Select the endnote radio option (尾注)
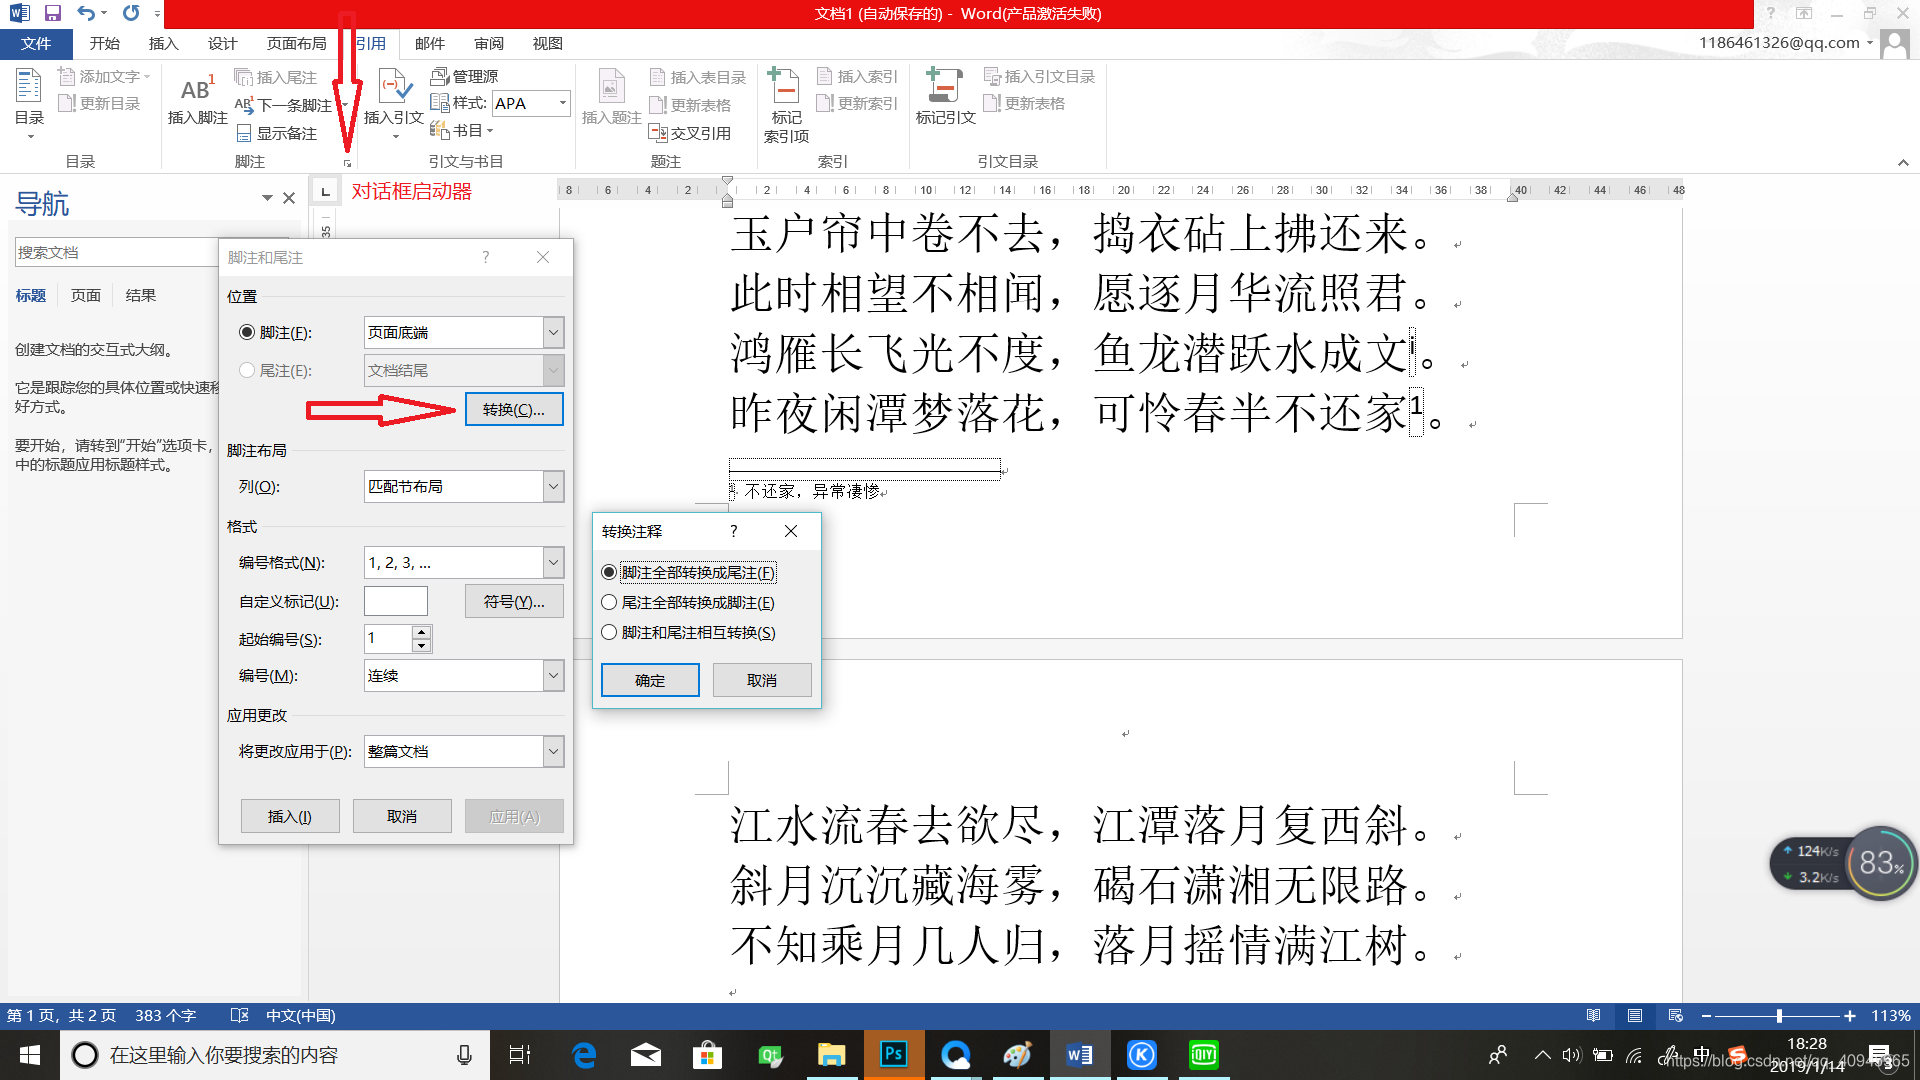The height and width of the screenshot is (1080, 1920). pyautogui.click(x=247, y=370)
